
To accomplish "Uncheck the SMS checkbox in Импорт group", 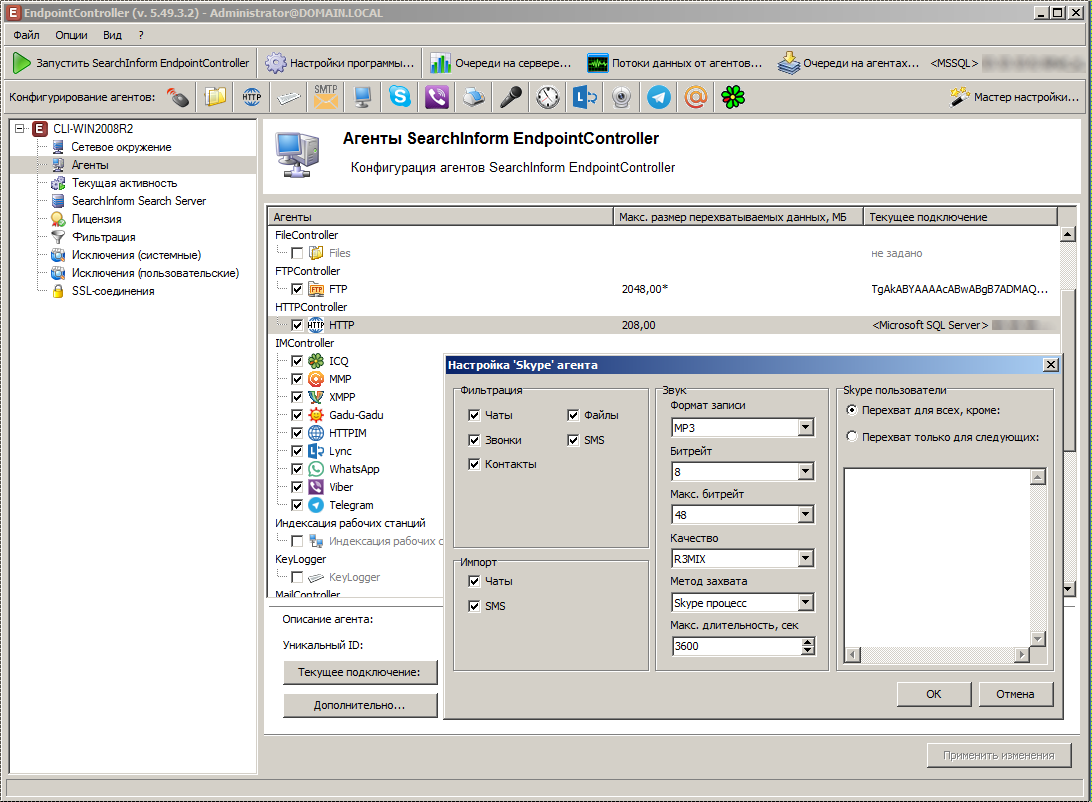I will (x=474, y=606).
